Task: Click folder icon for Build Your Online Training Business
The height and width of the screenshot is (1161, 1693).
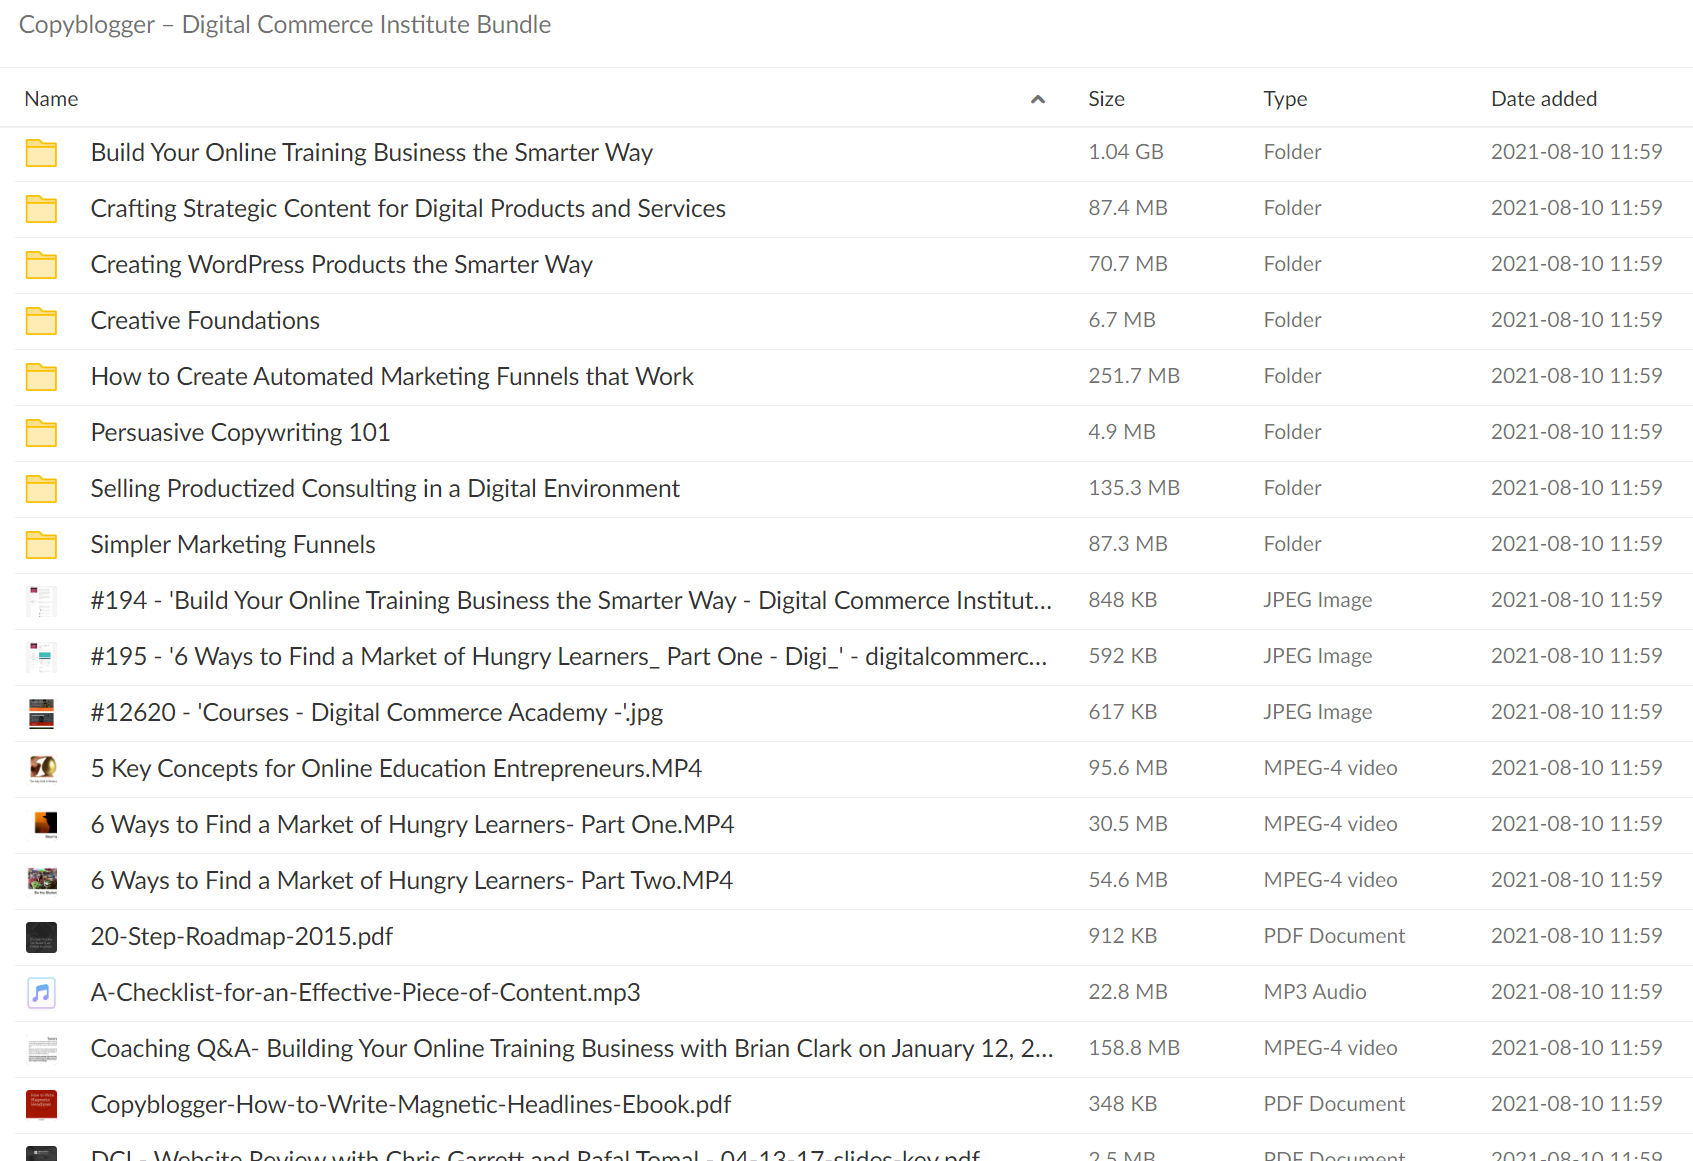Action: [41, 153]
